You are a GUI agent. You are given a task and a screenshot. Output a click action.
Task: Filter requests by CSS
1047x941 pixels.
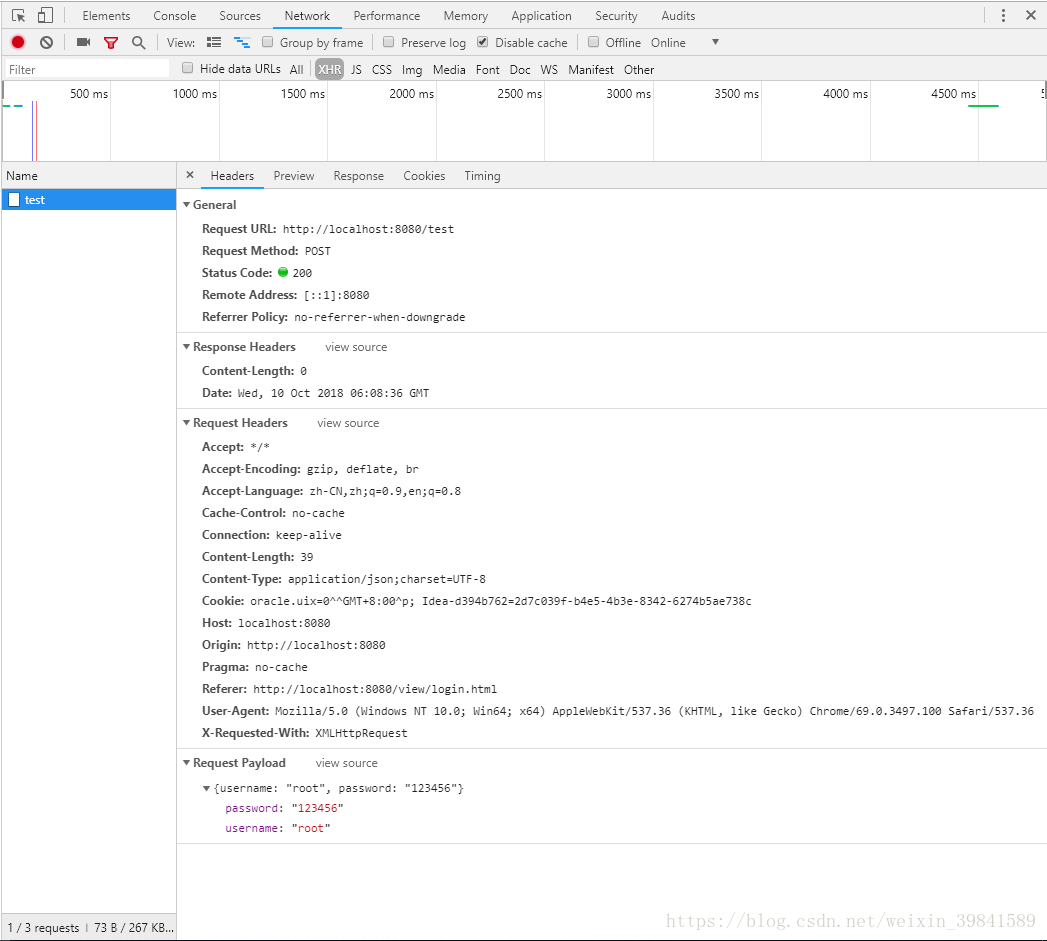coord(382,69)
